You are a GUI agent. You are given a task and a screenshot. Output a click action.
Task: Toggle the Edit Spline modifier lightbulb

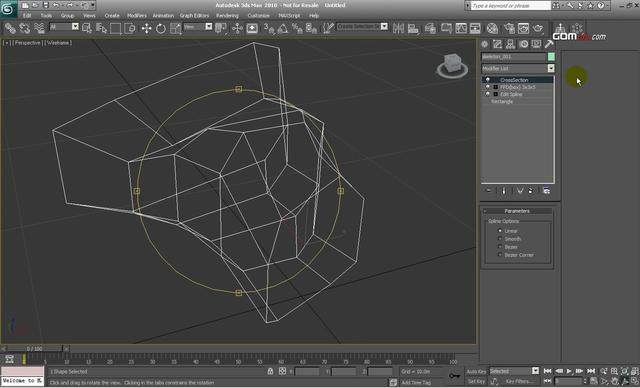(x=487, y=94)
